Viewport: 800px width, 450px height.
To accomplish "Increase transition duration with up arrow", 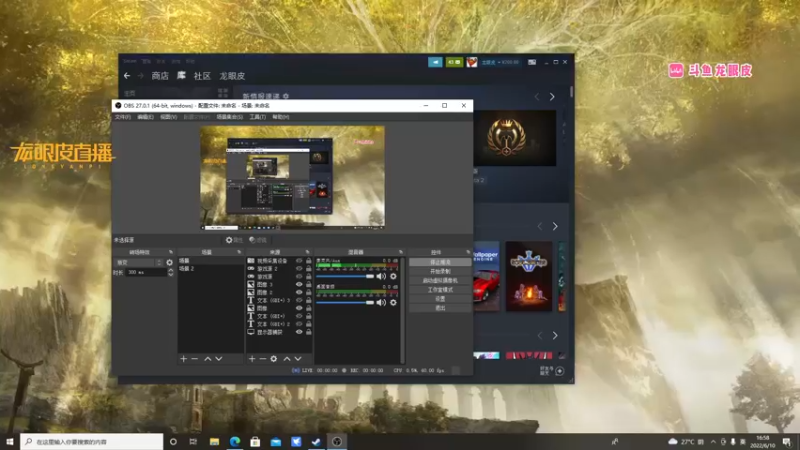I will pos(170,270).
